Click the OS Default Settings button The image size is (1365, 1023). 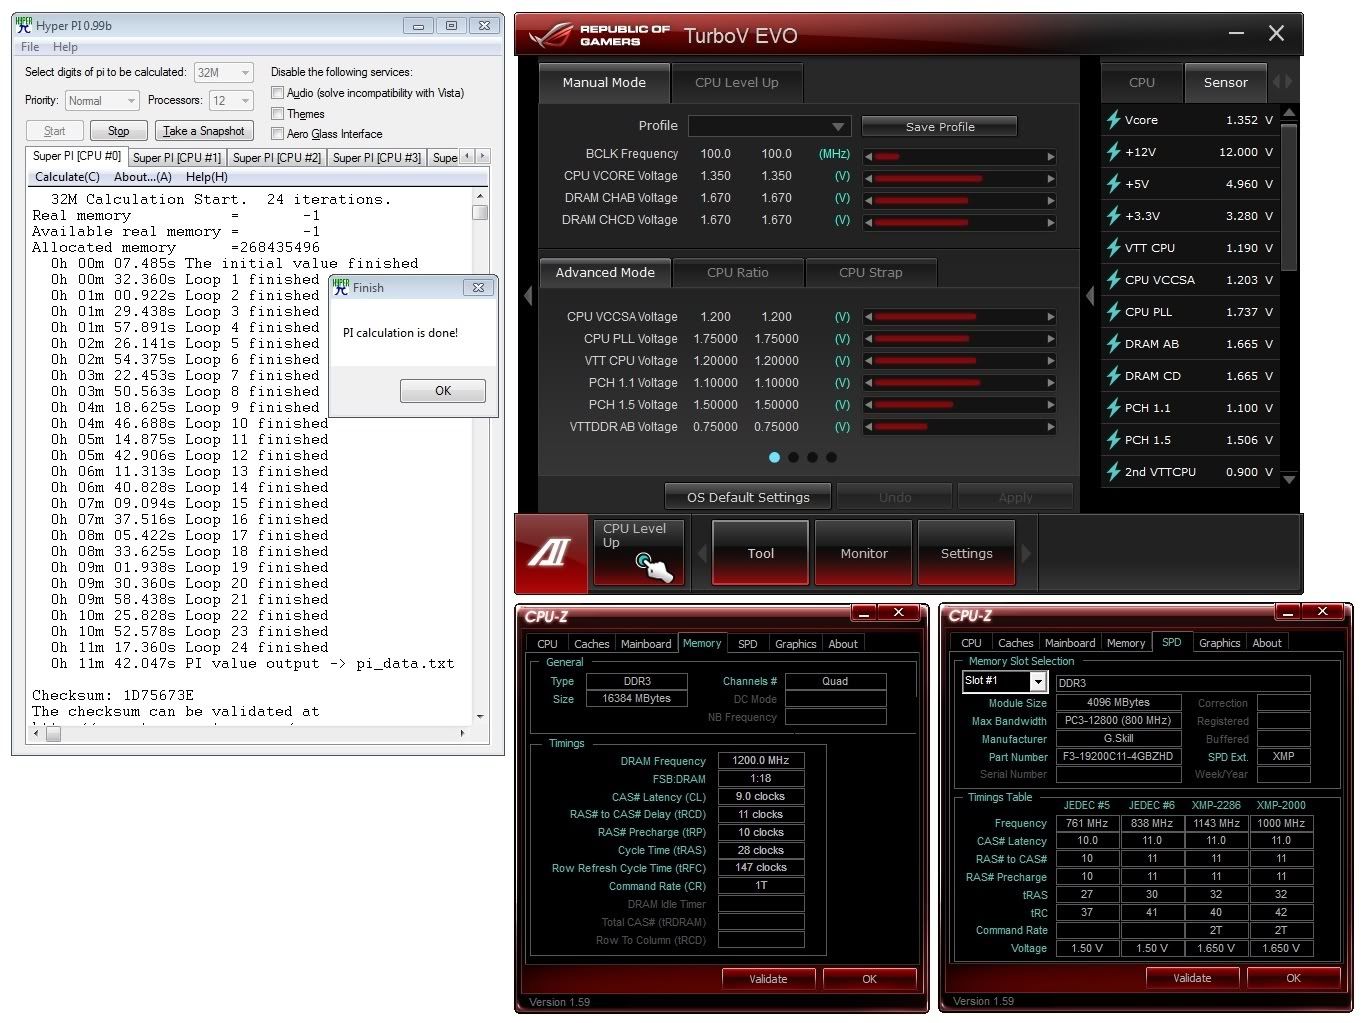tap(748, 497)
